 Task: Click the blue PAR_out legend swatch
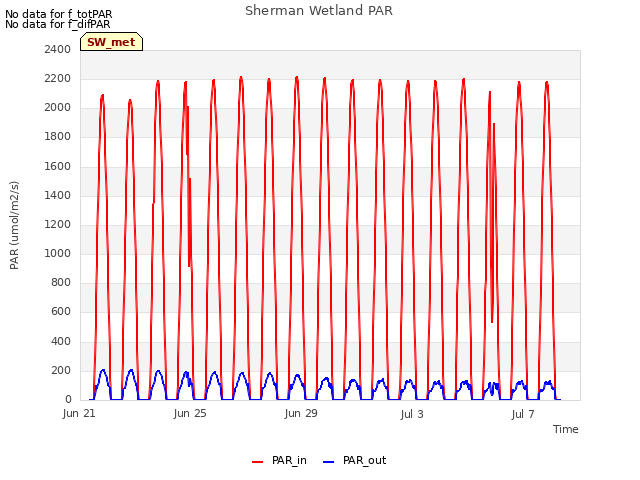(x=329, y=462)
